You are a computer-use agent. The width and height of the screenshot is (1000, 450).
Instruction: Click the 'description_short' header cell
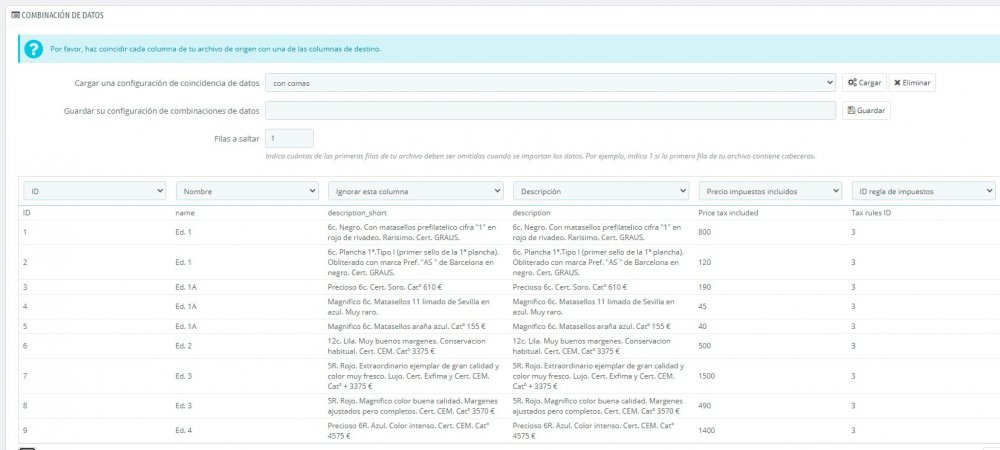click(355, 213)
